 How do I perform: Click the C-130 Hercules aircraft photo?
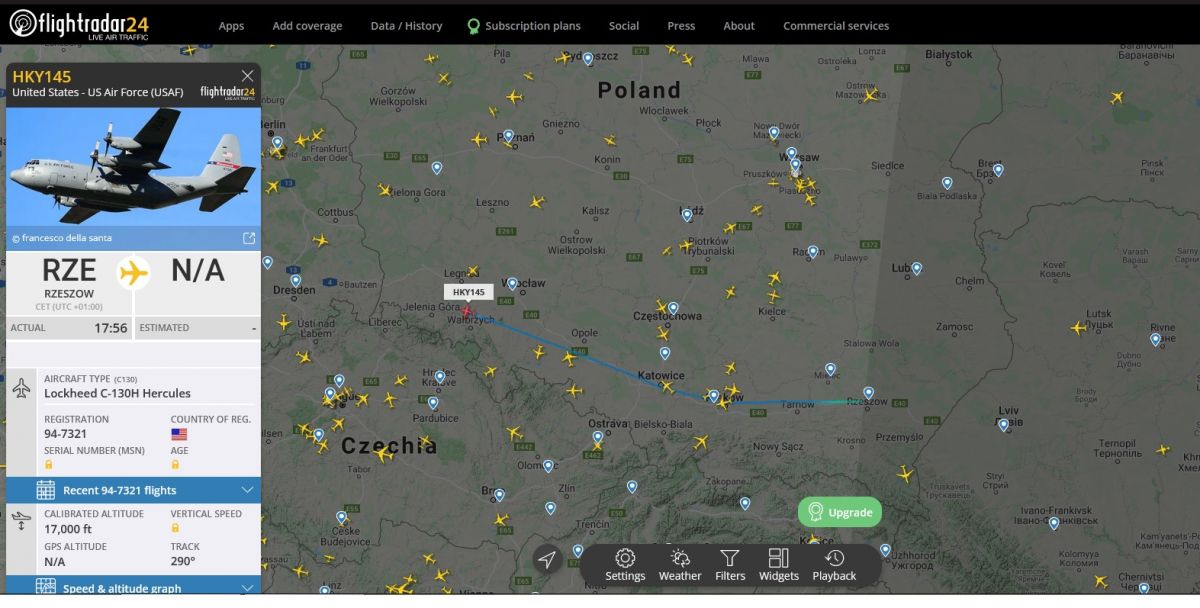tap(133, 167)
